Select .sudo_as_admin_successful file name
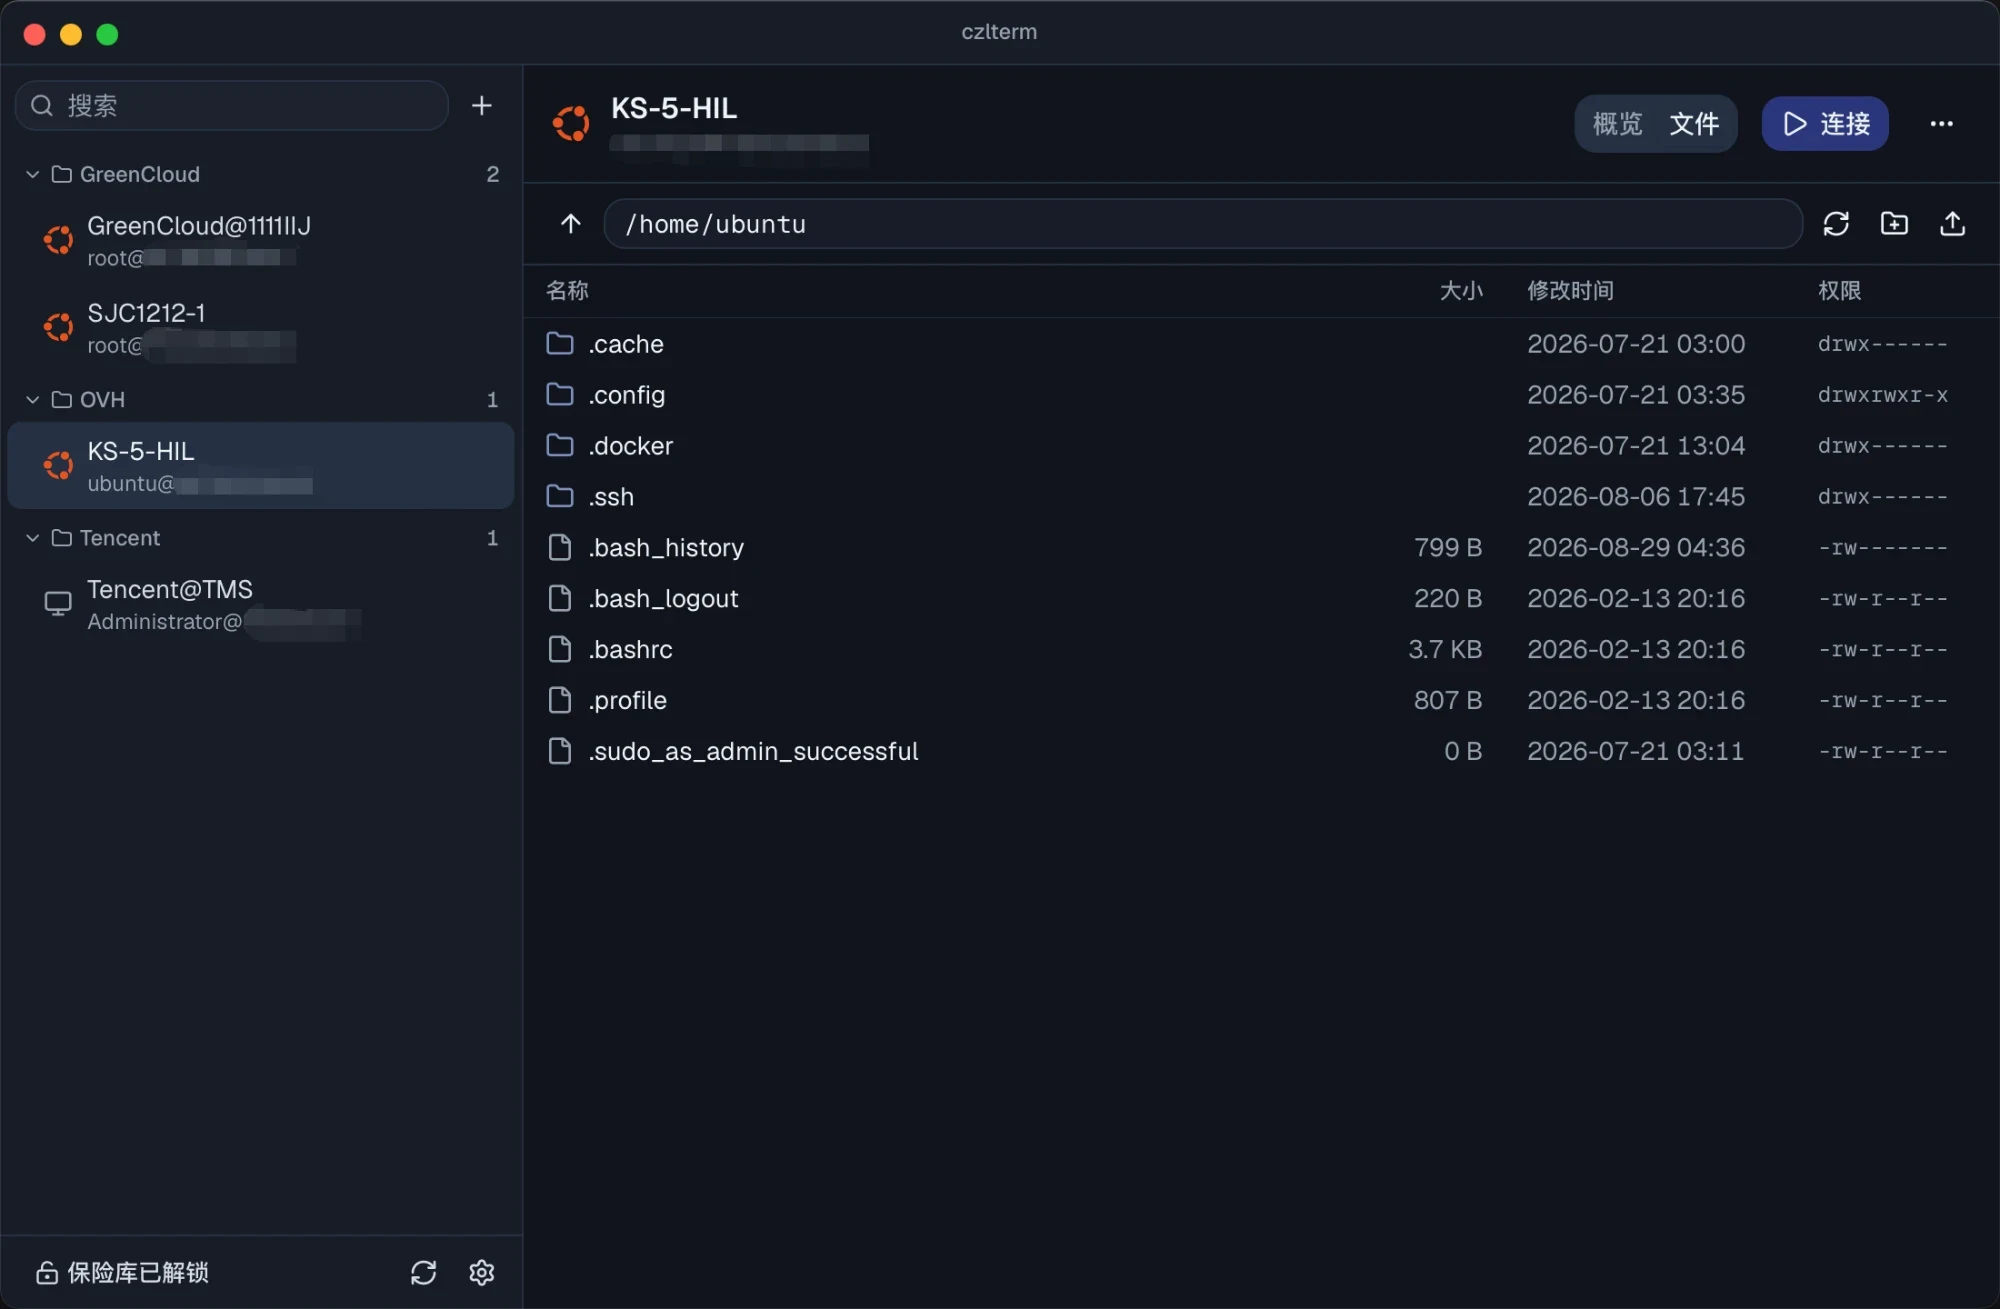The height and width of the screenshot is (1309, 2000). tap(753, 751)
